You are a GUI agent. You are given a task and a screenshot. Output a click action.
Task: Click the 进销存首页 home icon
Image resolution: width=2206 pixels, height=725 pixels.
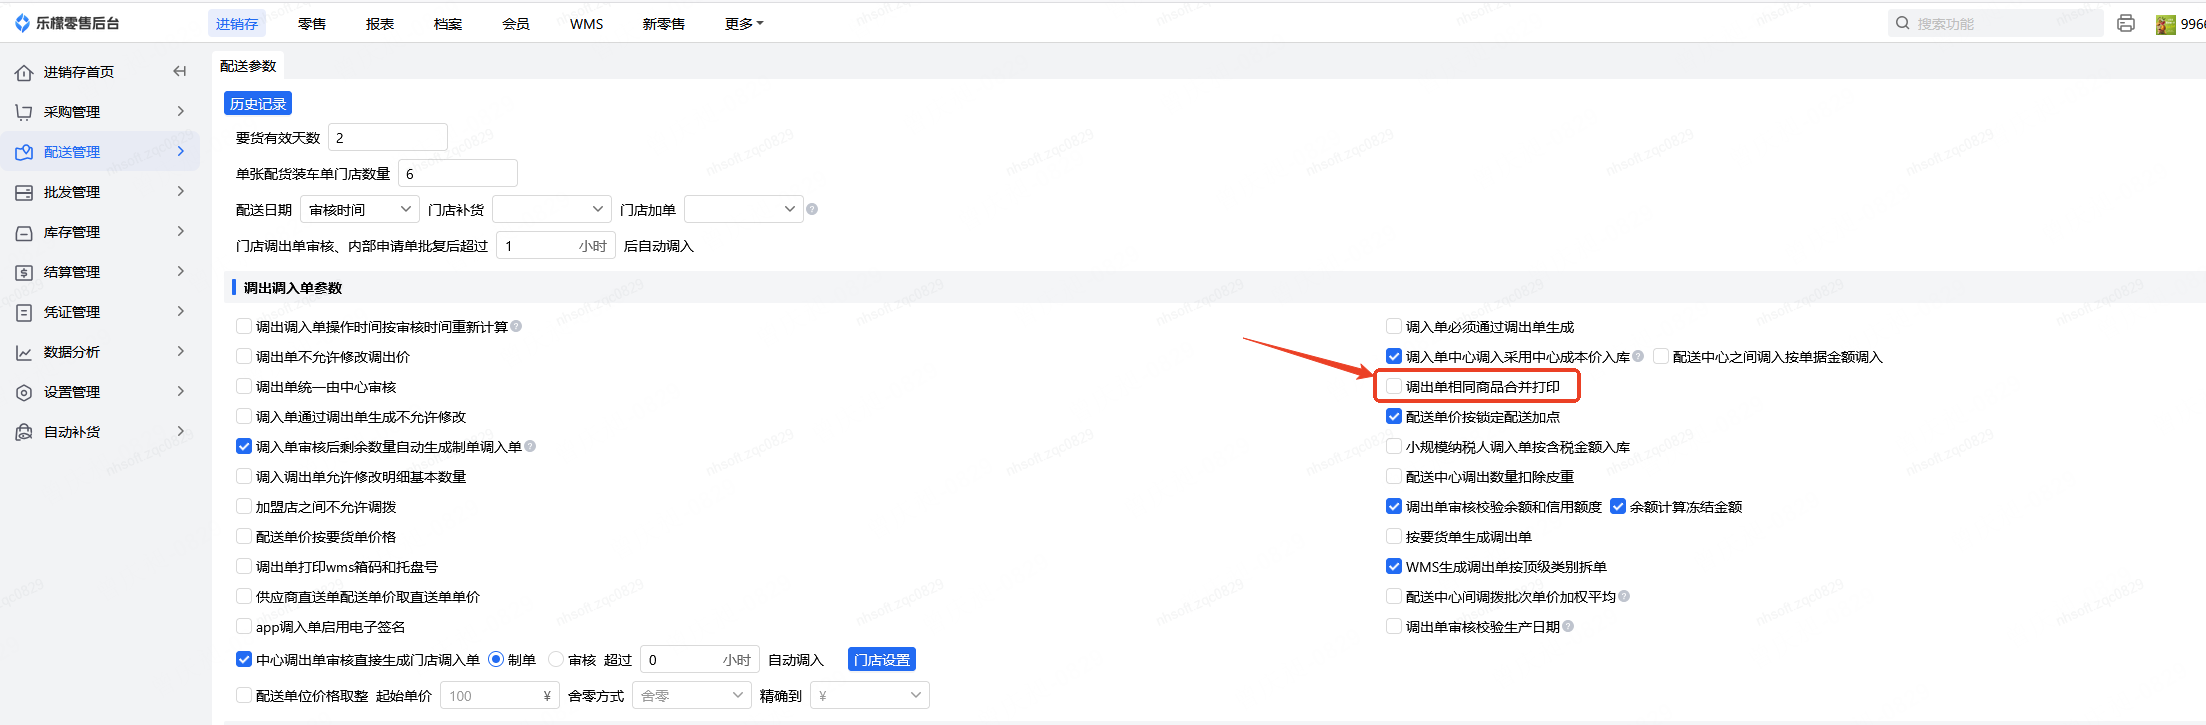(24, 72)
